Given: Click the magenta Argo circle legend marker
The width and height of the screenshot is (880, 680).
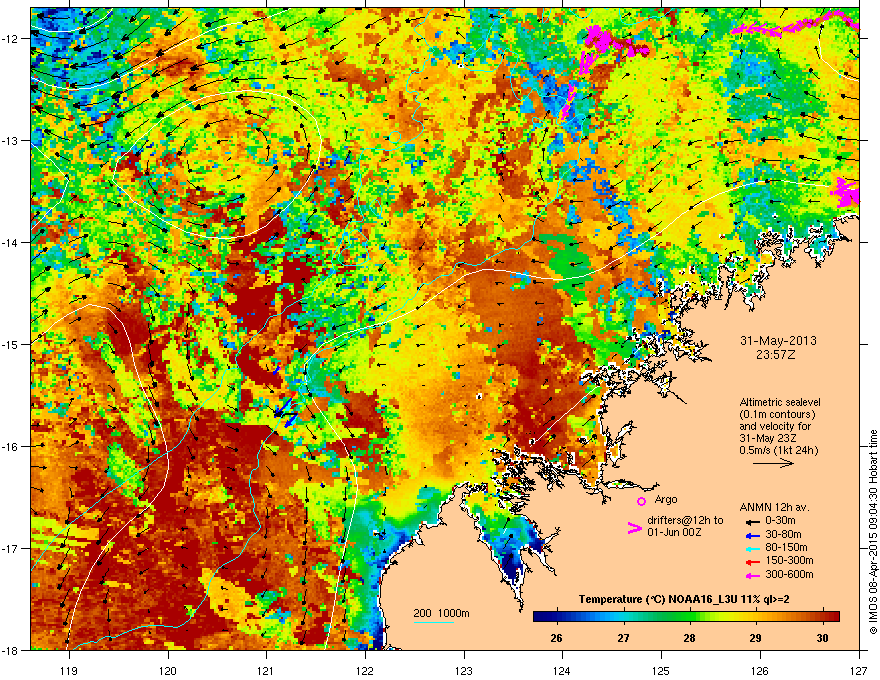Looking at the screenshot, I should tap(641, 501).
